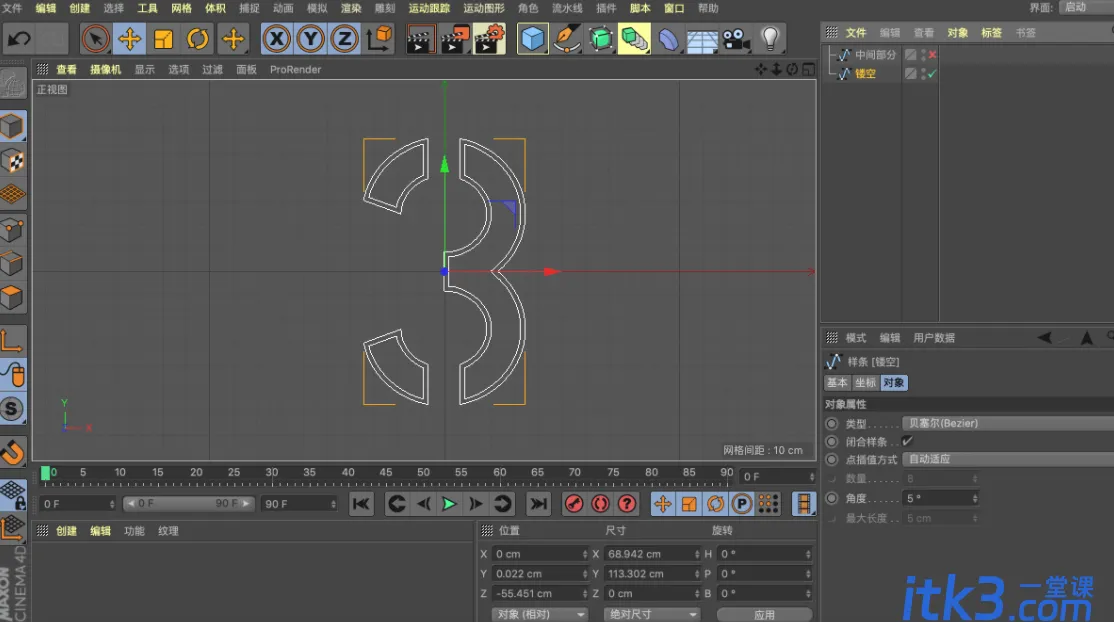
Task: Click the 应用 apply button
Action: 764,614
